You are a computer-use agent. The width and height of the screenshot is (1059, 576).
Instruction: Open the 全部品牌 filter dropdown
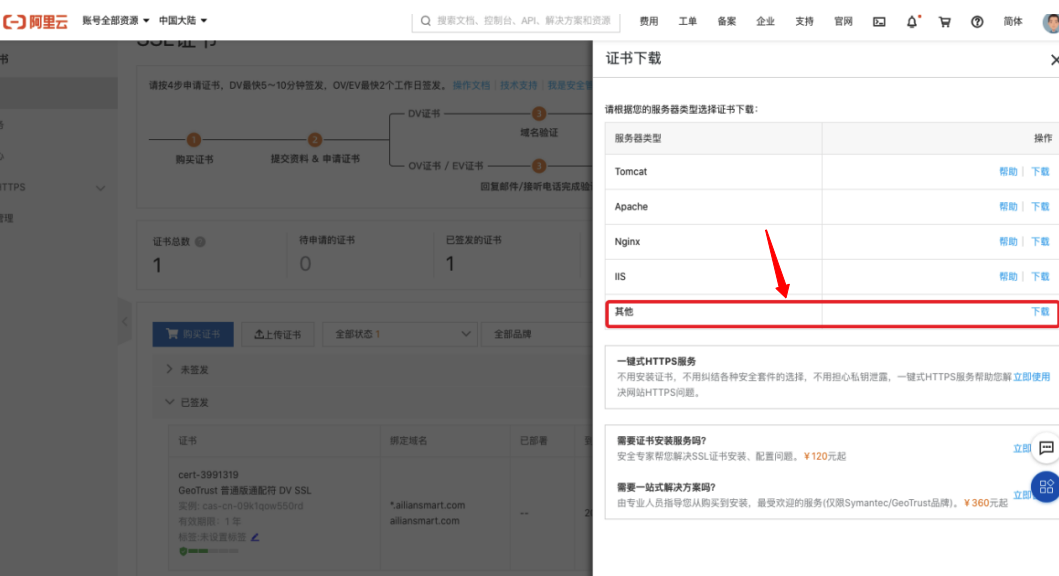click(537, 334)
